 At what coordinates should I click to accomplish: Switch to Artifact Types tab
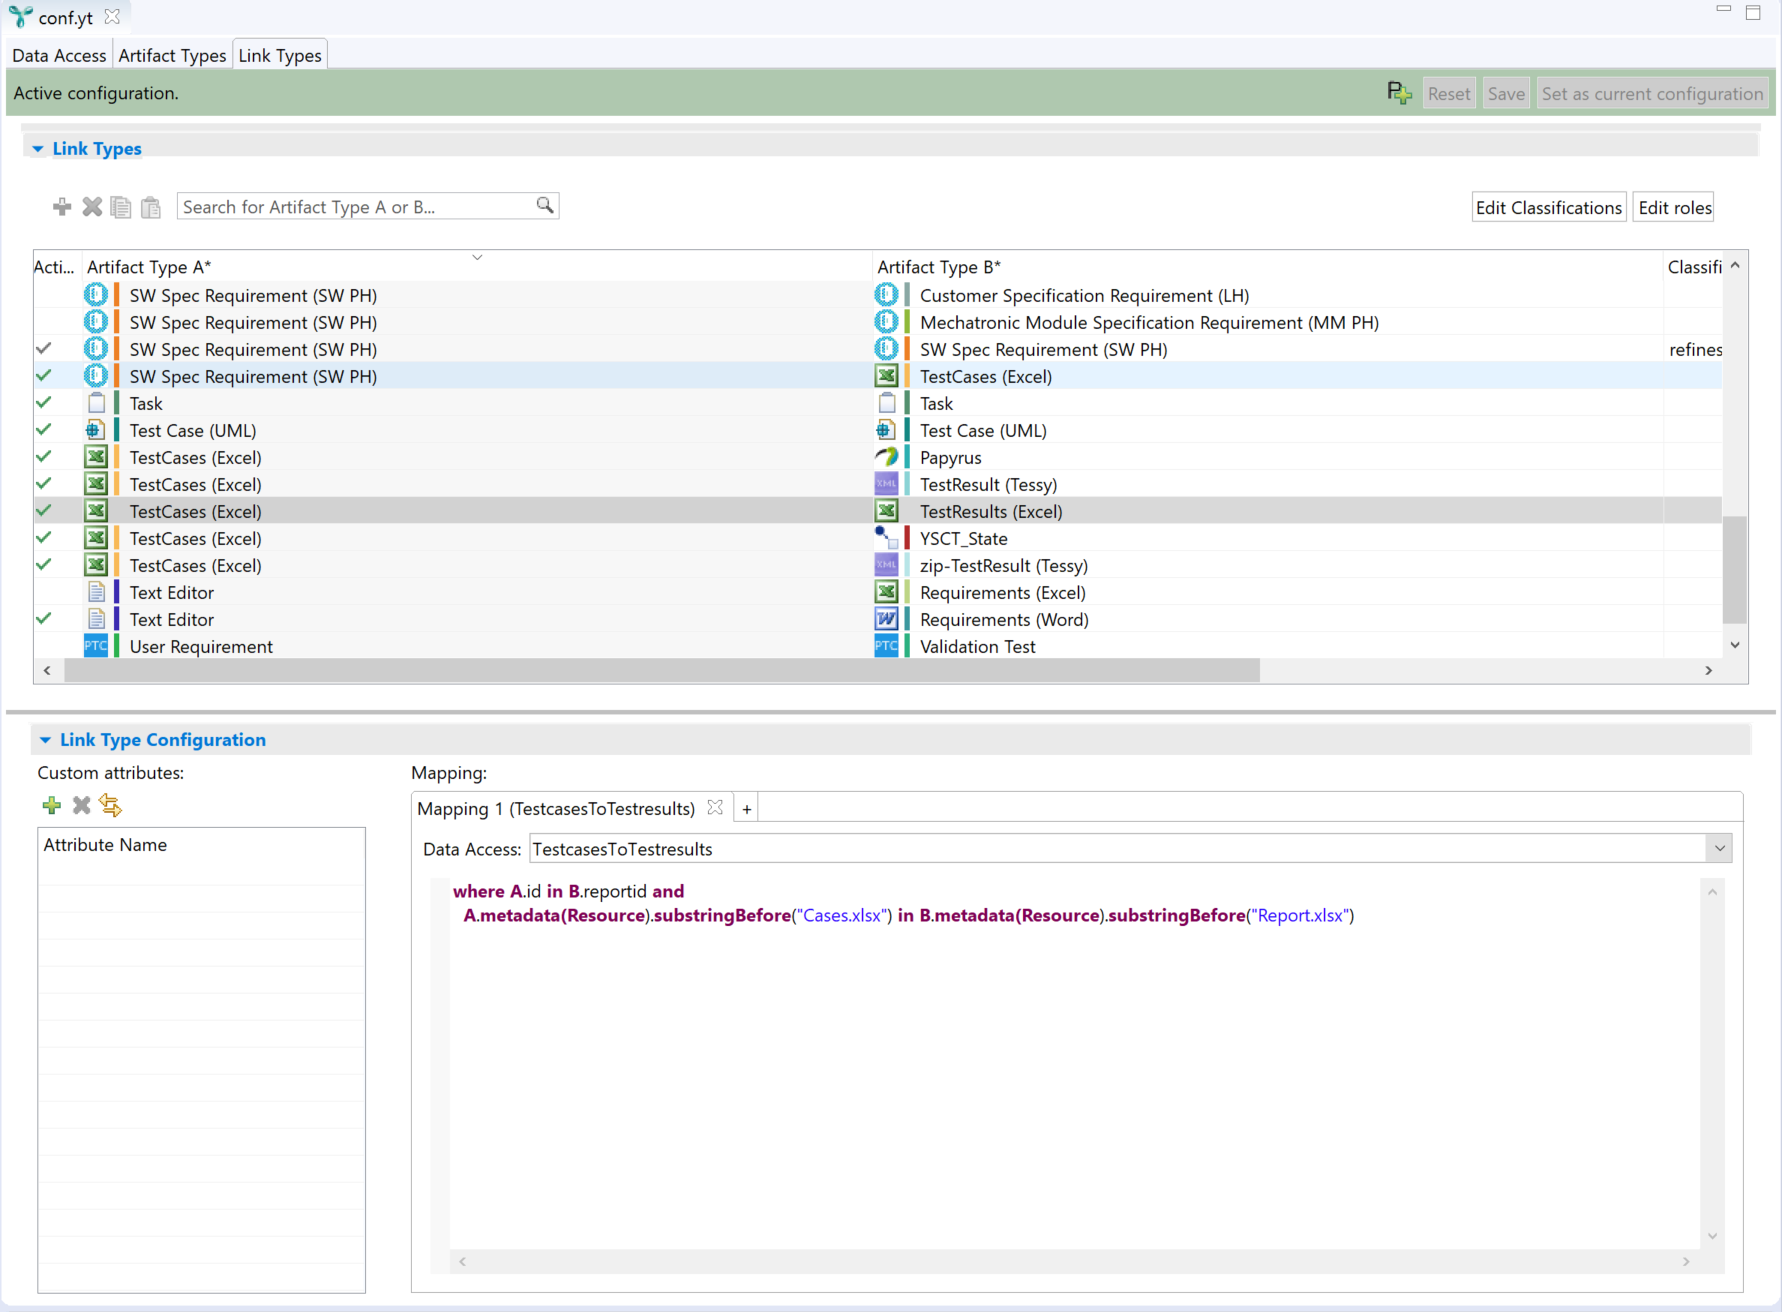click(x=172, y=56)
